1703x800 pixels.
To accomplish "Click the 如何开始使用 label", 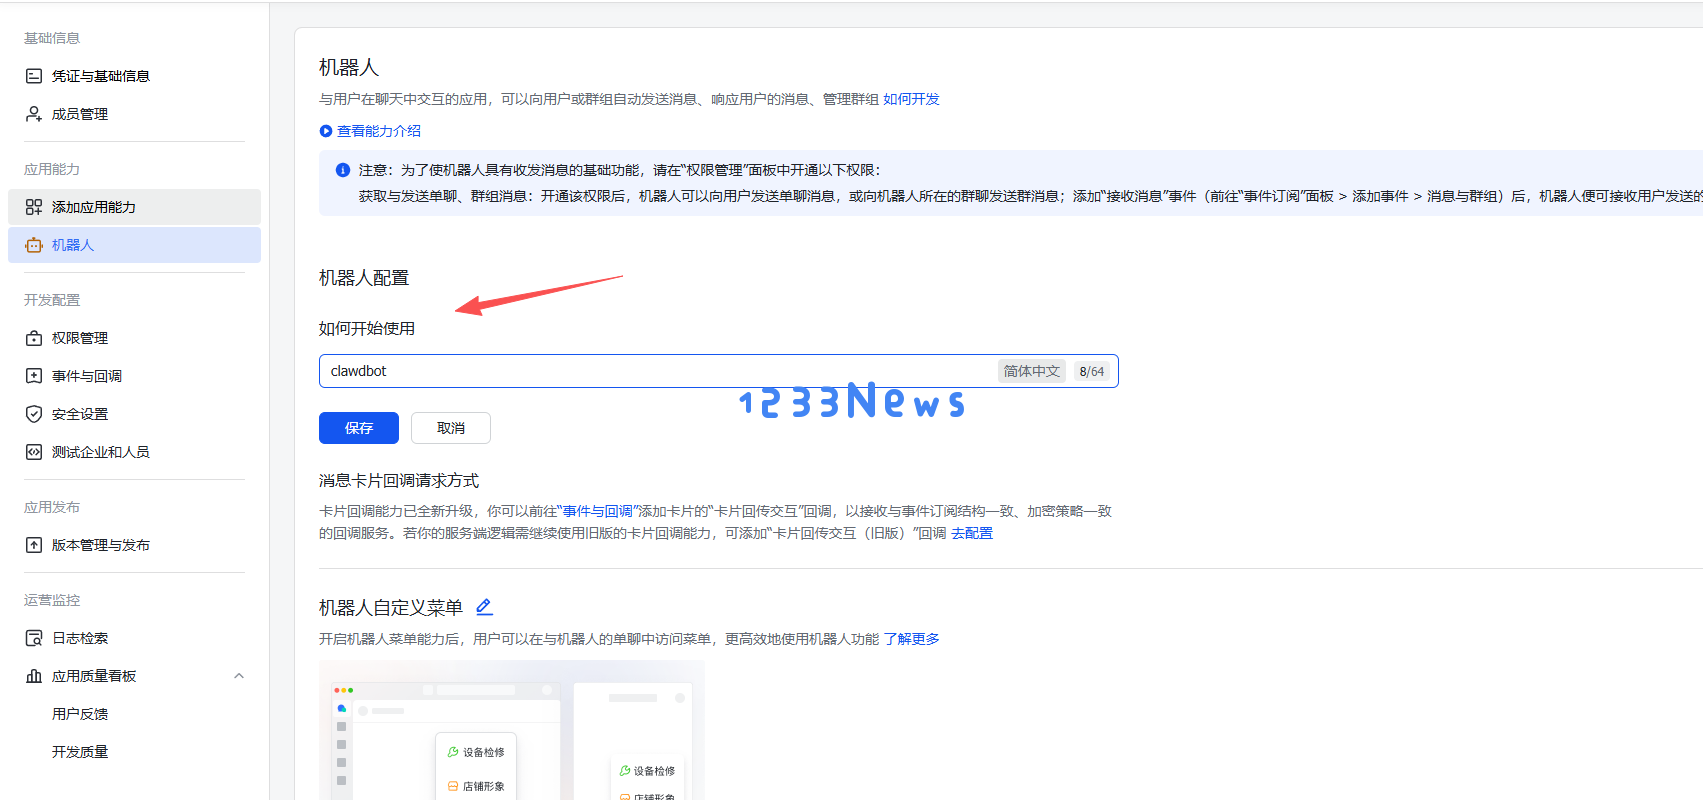I will coord(367,328).
